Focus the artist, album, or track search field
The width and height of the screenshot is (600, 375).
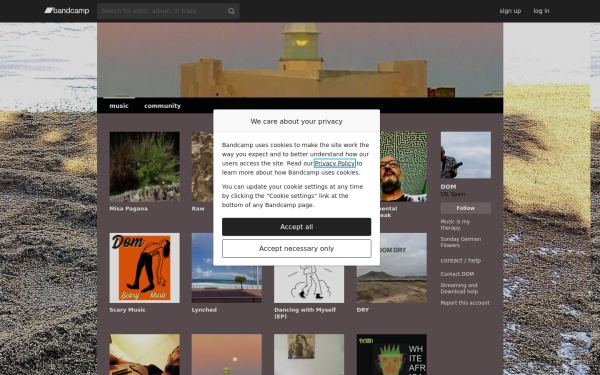click(168, 11)
